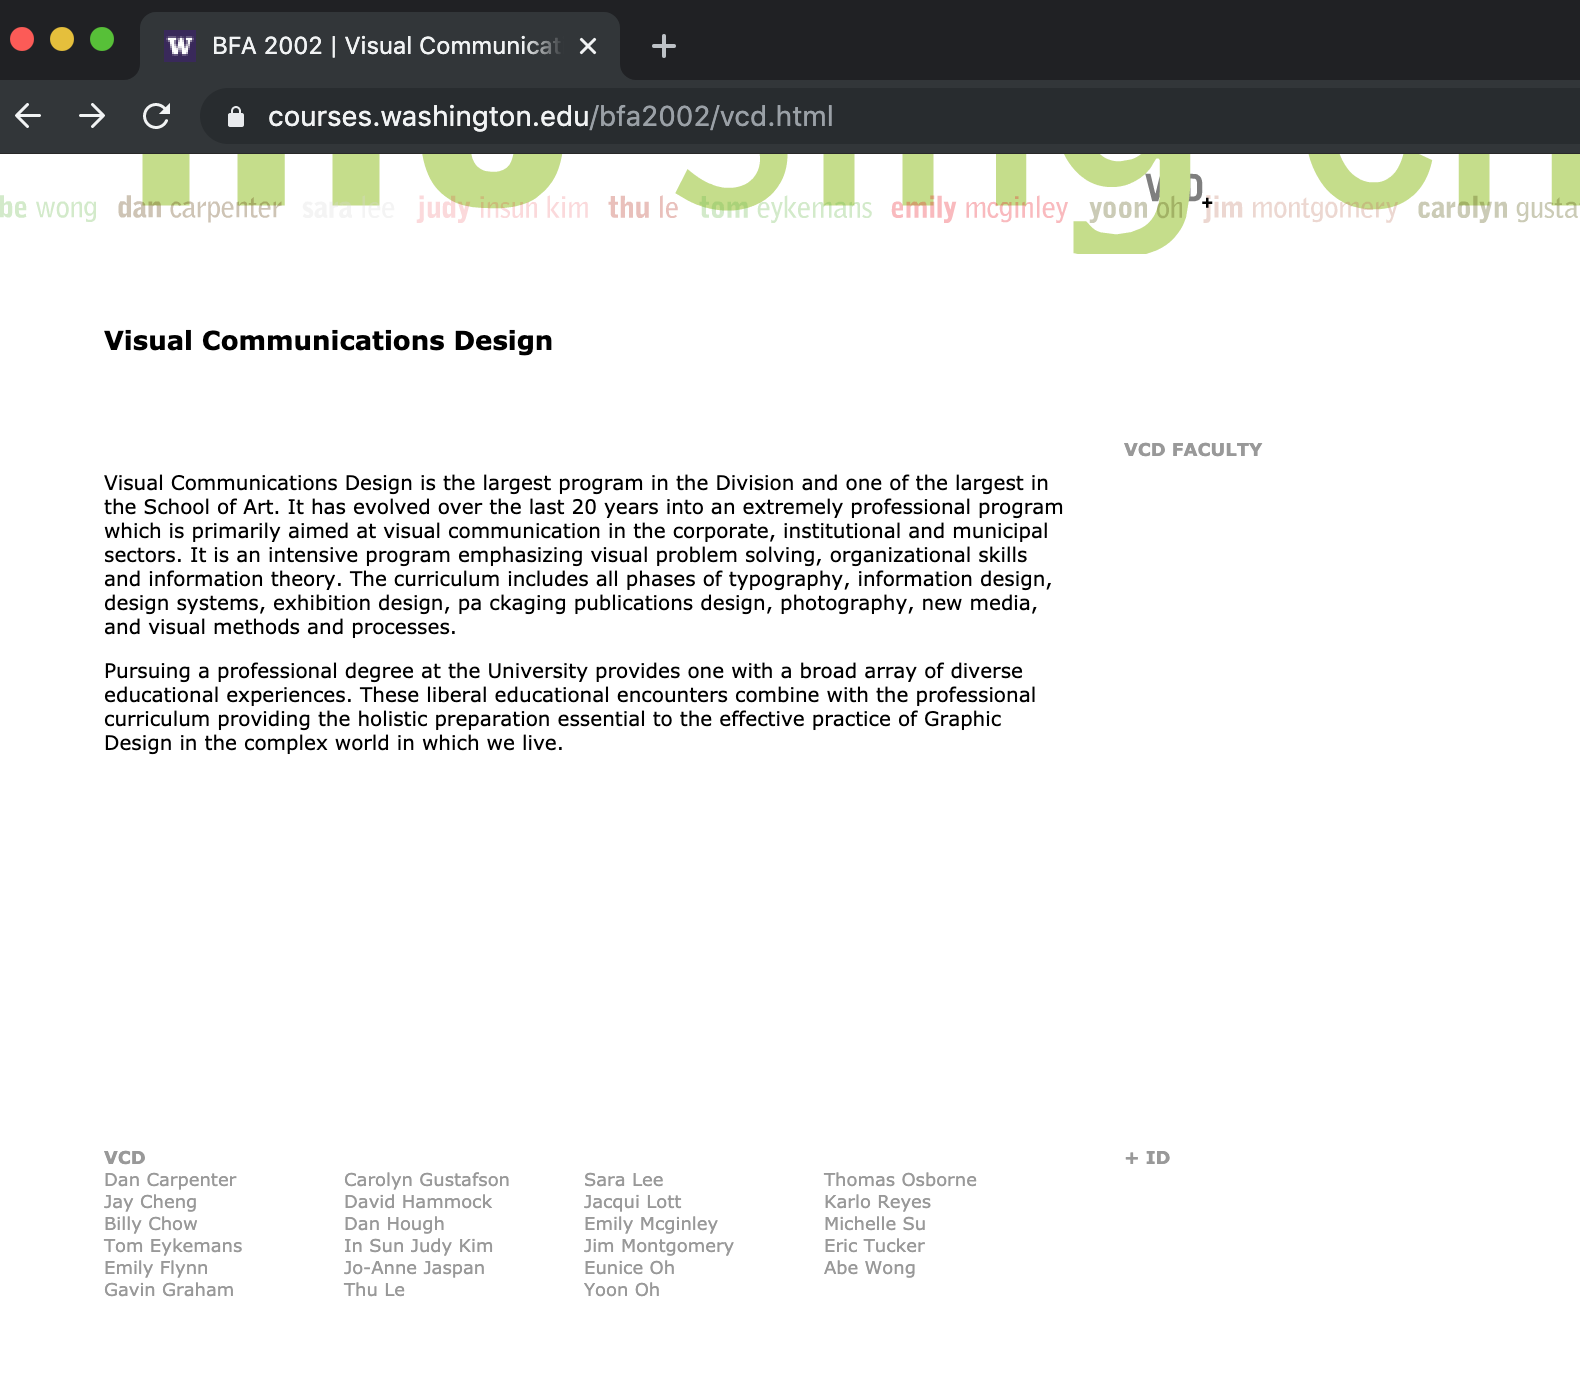Open Karlo Reyes's page

[878, 1202]
